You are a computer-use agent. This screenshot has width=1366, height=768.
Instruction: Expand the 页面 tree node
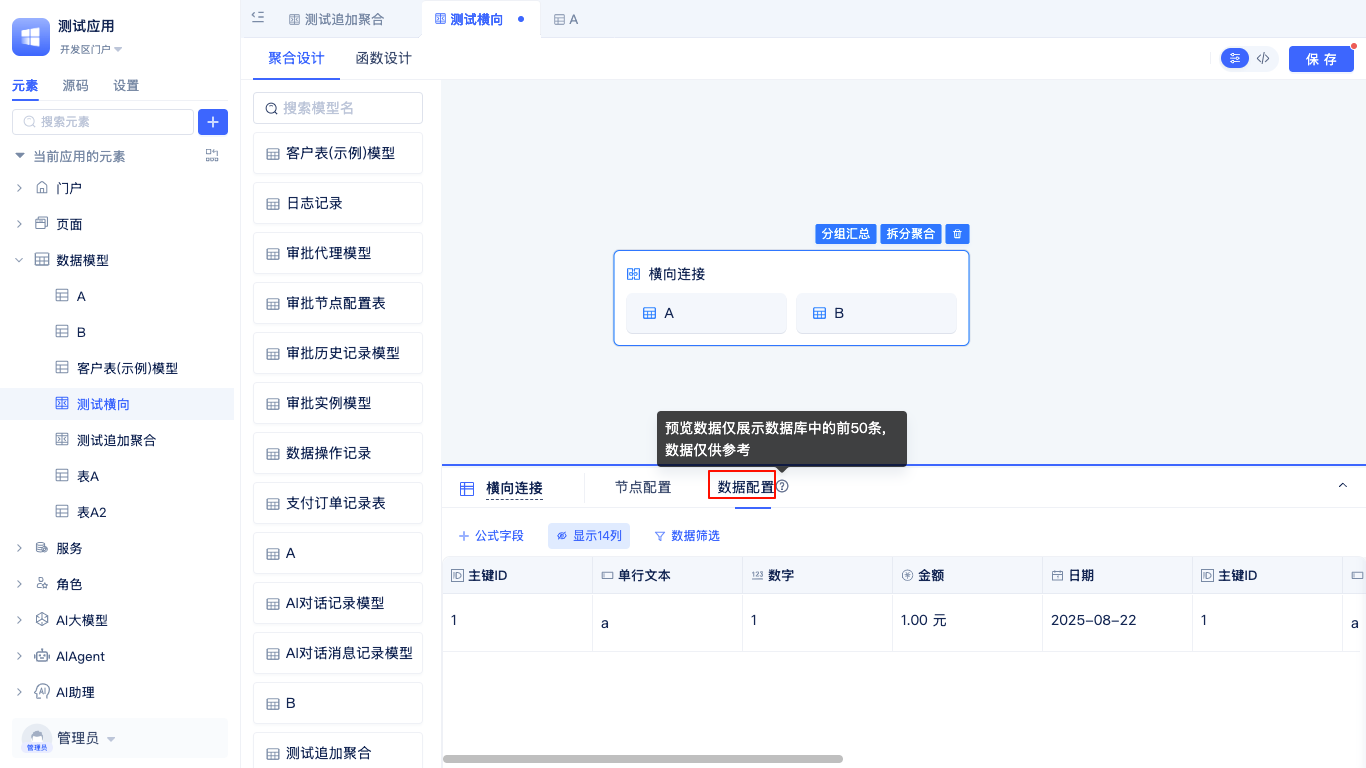click(x=19, y=224)
